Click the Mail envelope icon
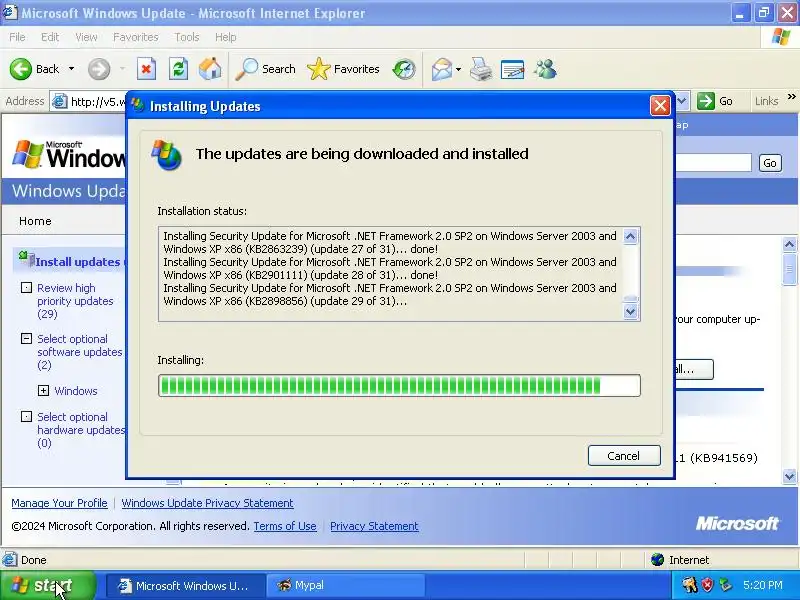 (x=442, y=69)
